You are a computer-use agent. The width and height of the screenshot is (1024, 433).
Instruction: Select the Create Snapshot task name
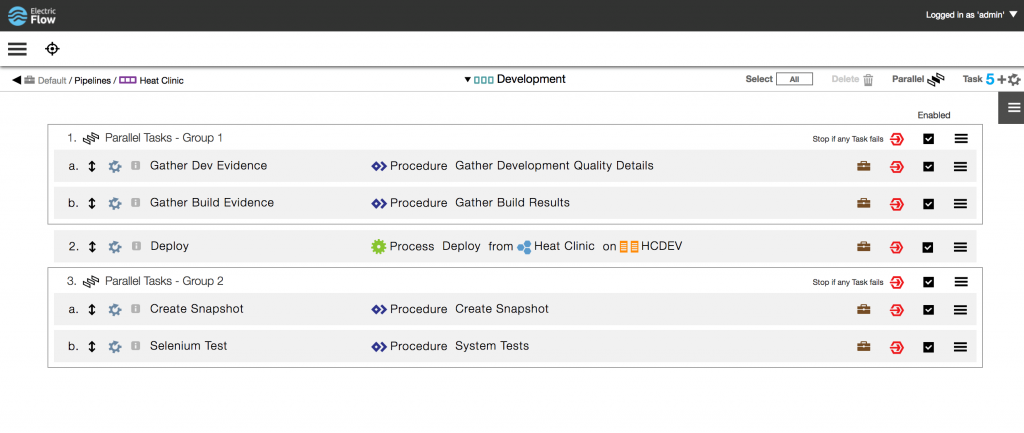point(197,309)
